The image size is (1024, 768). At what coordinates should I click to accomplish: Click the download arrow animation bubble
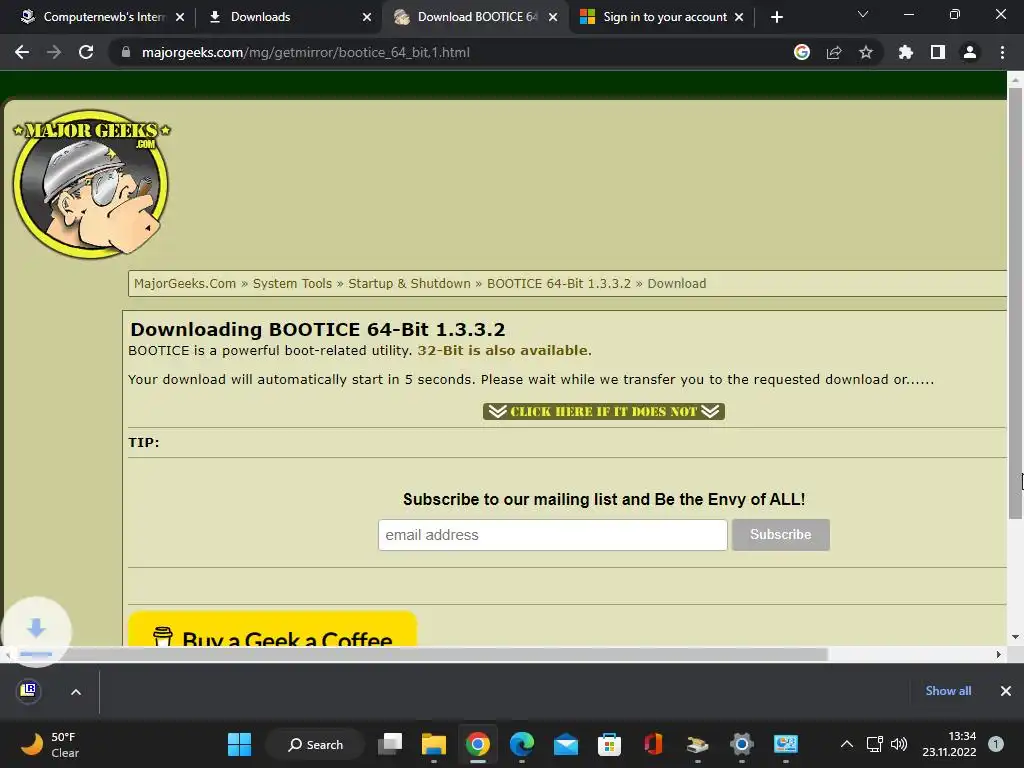coord(36,631)
